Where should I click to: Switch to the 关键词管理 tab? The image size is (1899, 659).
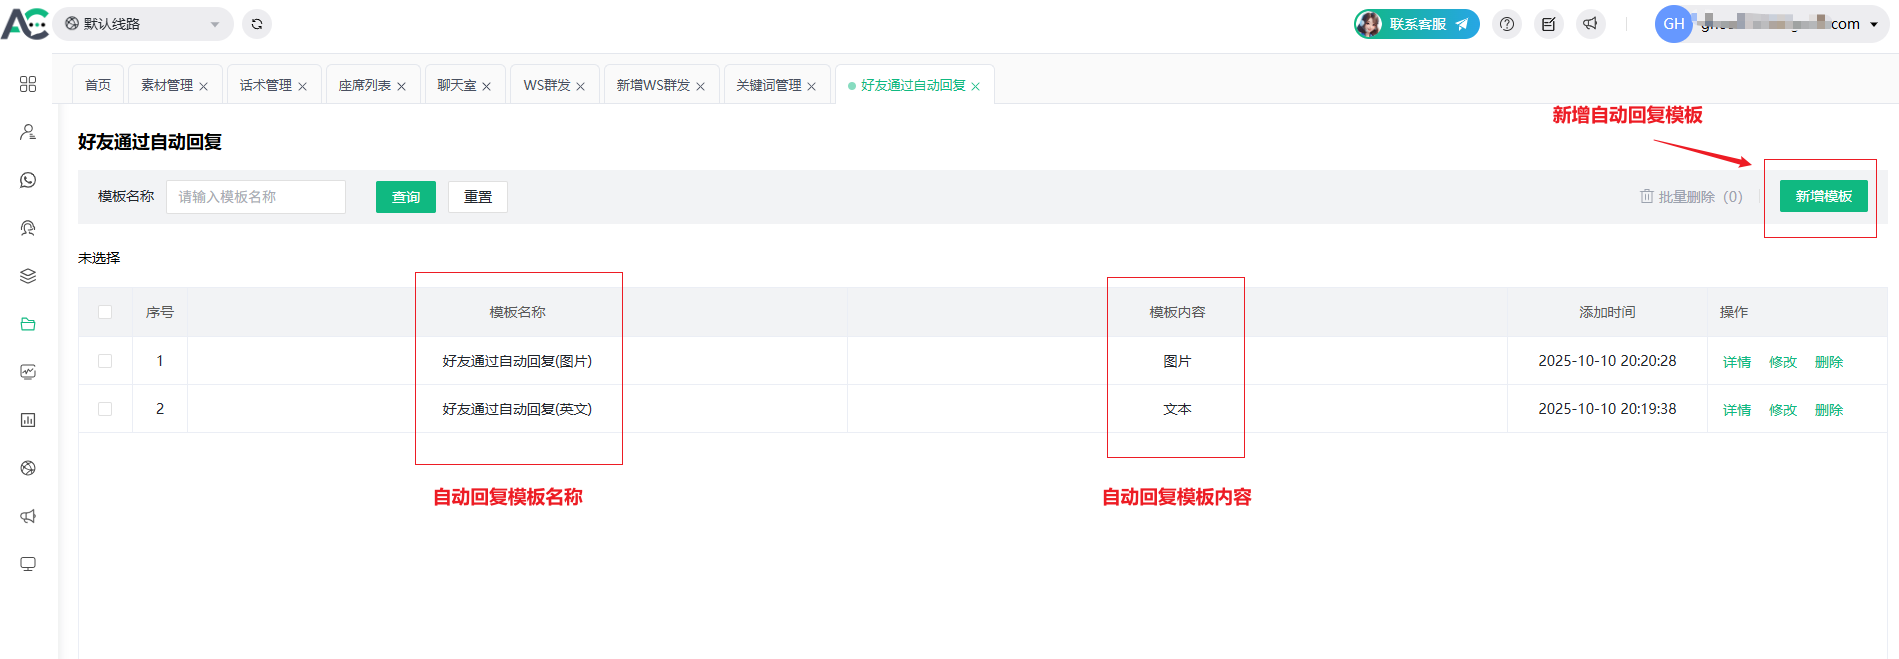[768, 85]
